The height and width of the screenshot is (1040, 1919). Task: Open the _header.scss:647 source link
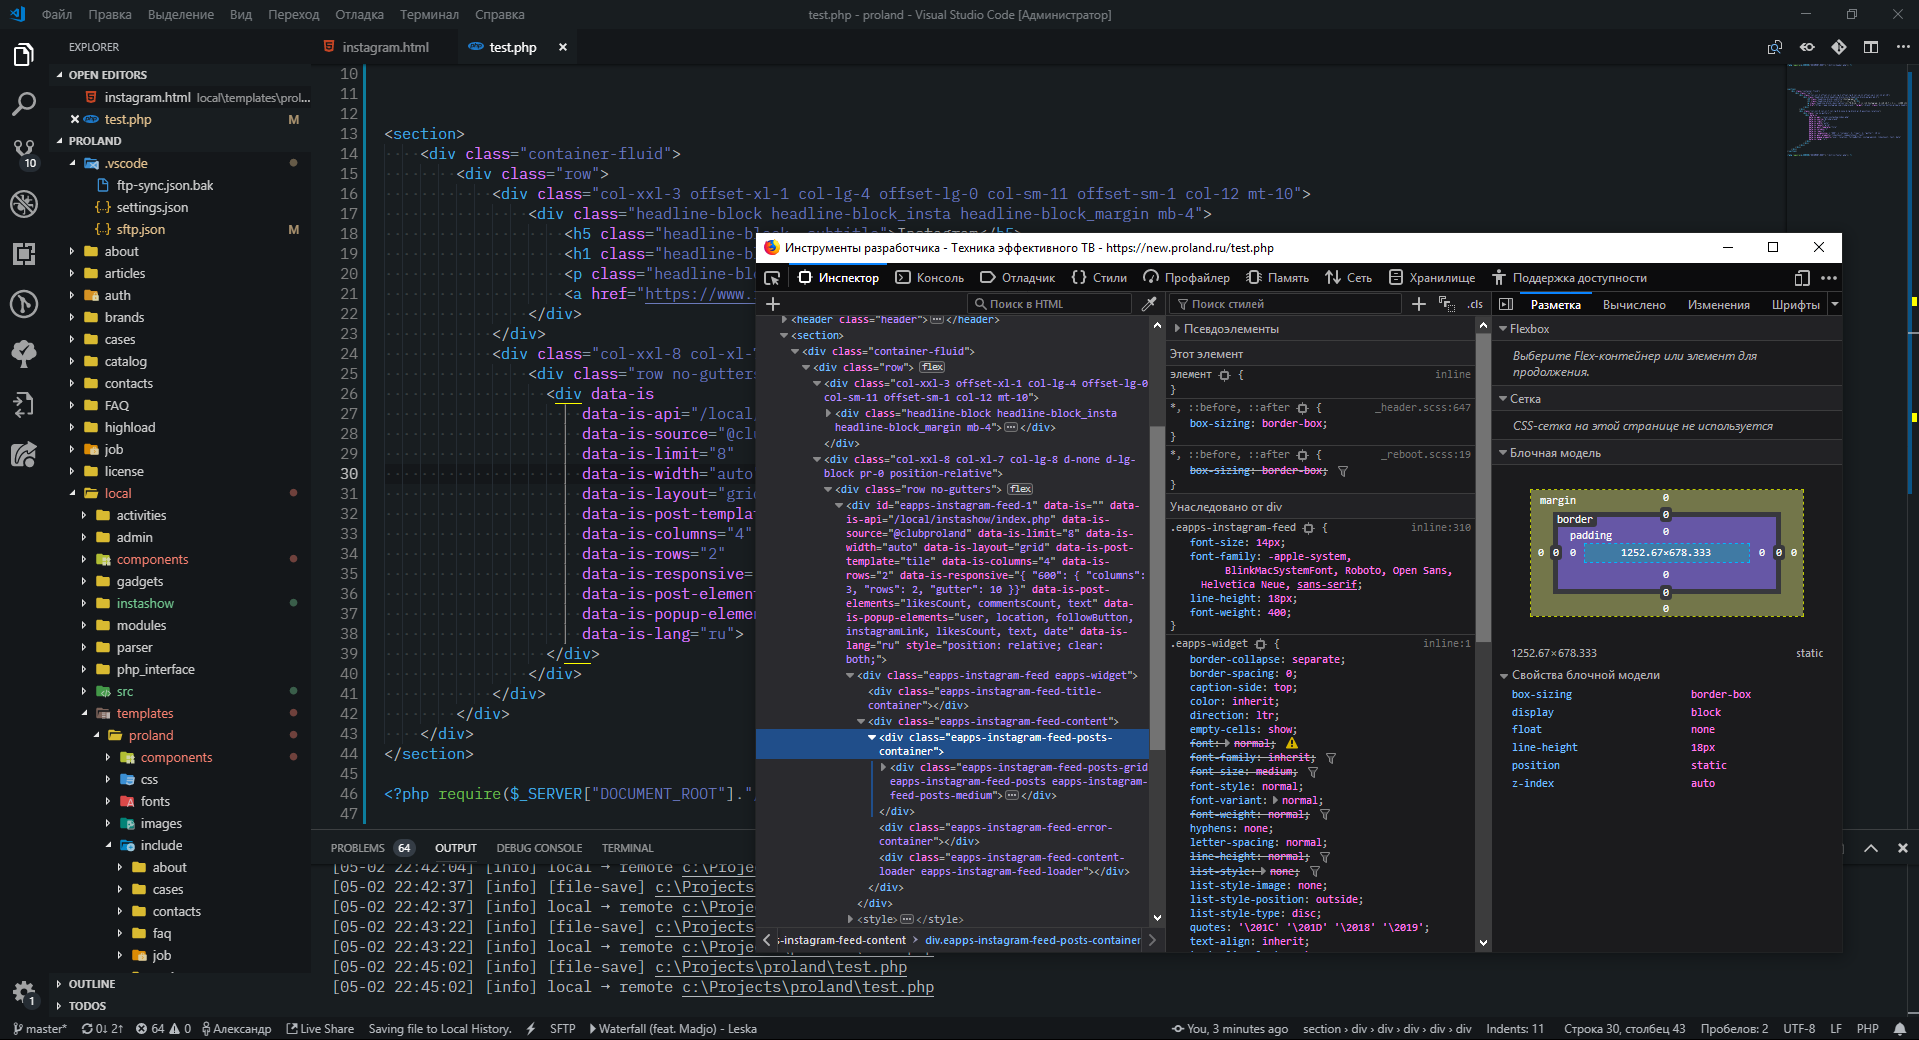pyautogui.click(x=1422, y=407)
